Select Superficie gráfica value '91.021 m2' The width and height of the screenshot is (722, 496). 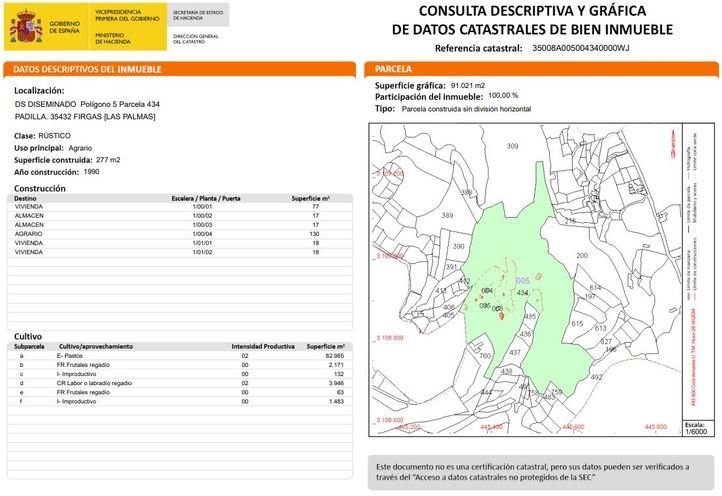coord(468,86)
